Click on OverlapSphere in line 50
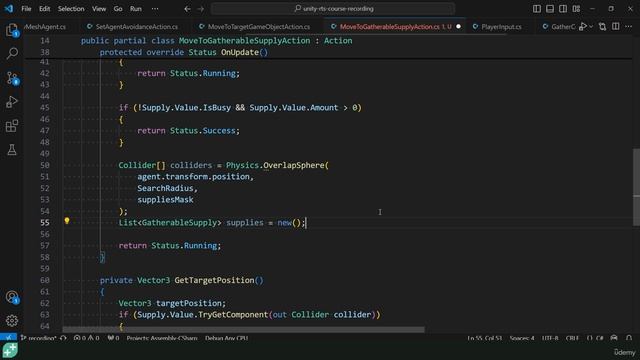Viewport: 640px width, 360px height. pyautogui.click(x=294, y=165)
